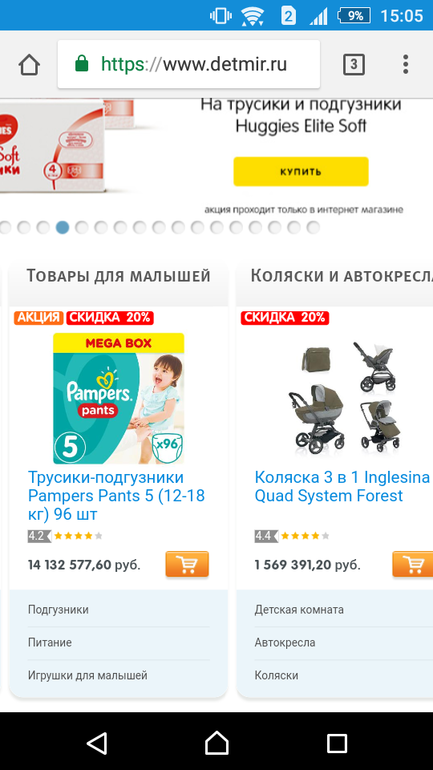Image resolution: width=433 pixels, height=770 pixels.
Task: Open the tab switcher showing 3 tabs
Action: (353, 64)
